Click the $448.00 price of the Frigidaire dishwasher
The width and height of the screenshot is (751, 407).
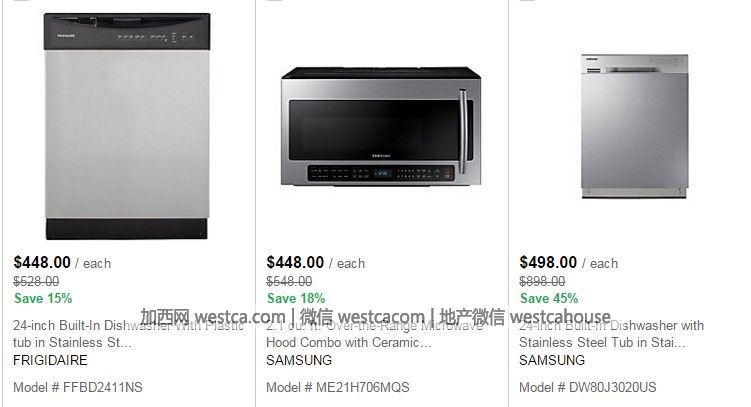tap(42, 262)
